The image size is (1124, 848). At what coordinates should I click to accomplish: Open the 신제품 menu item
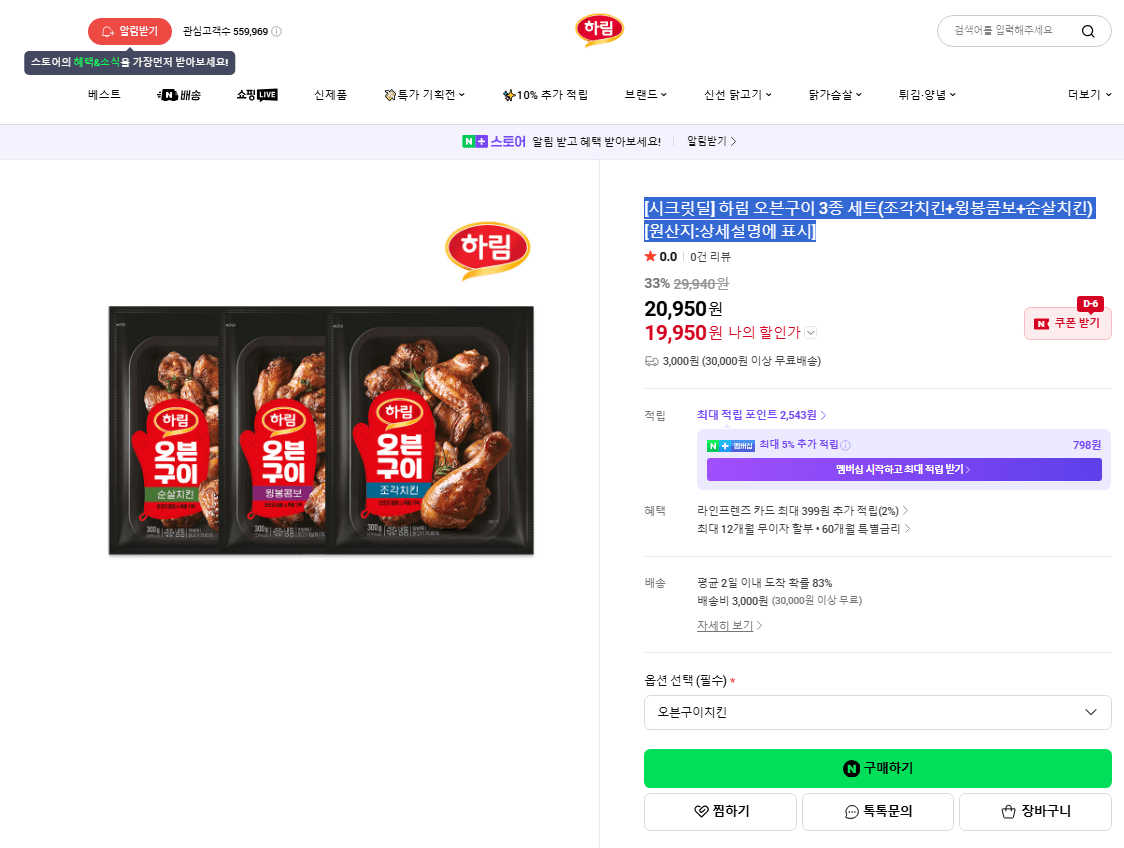pos(330,95)
